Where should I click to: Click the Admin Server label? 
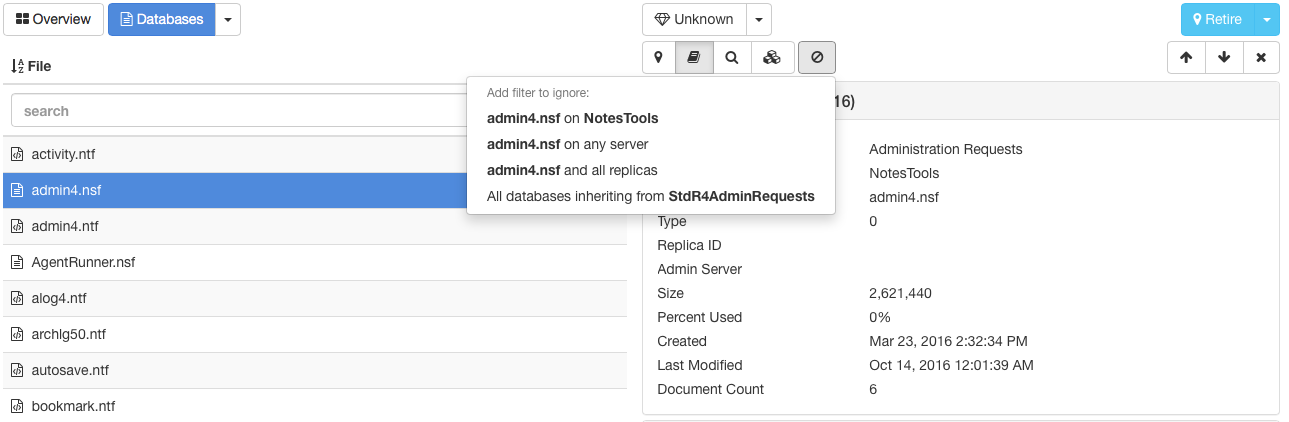700,269
